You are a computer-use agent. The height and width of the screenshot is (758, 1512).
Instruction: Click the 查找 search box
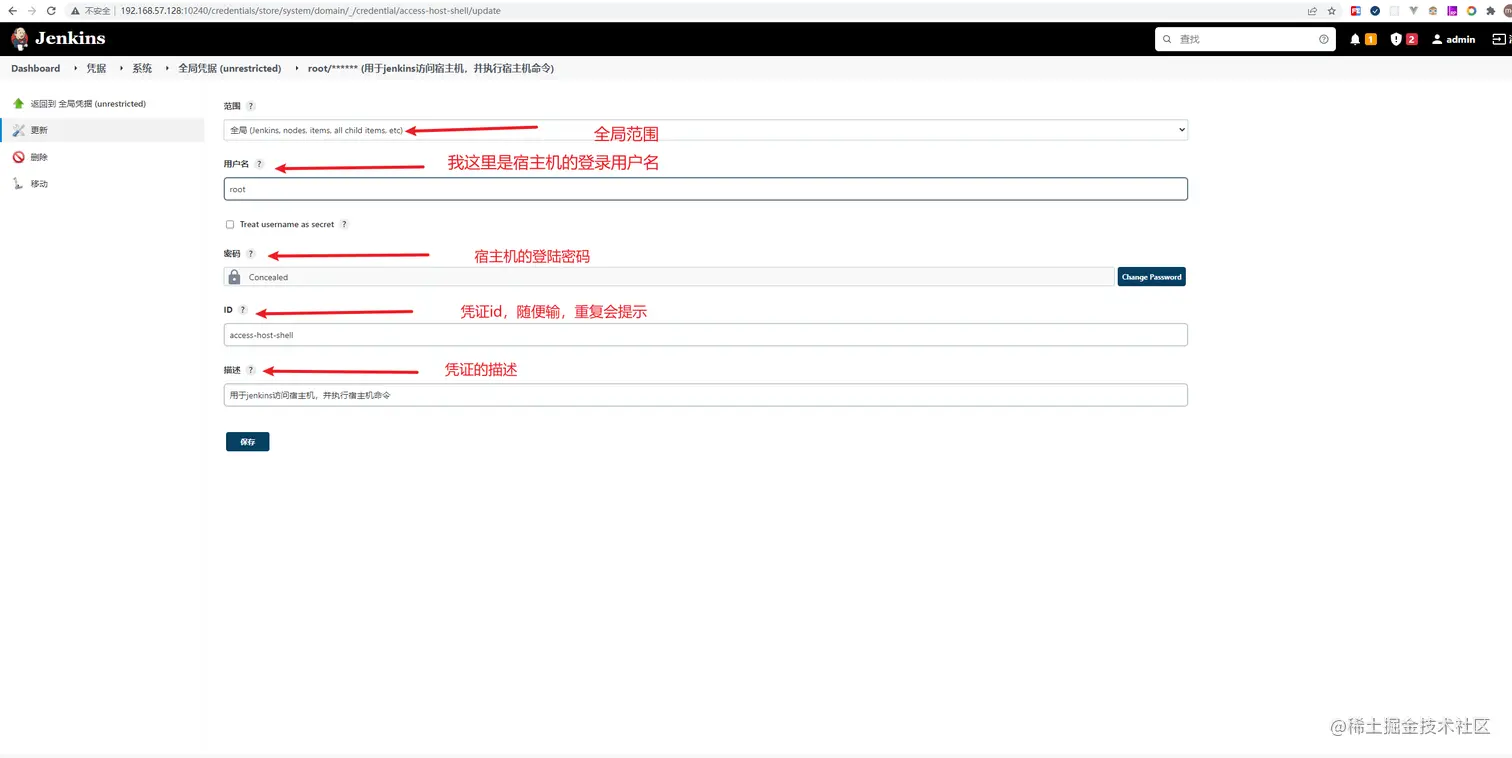1245,39
